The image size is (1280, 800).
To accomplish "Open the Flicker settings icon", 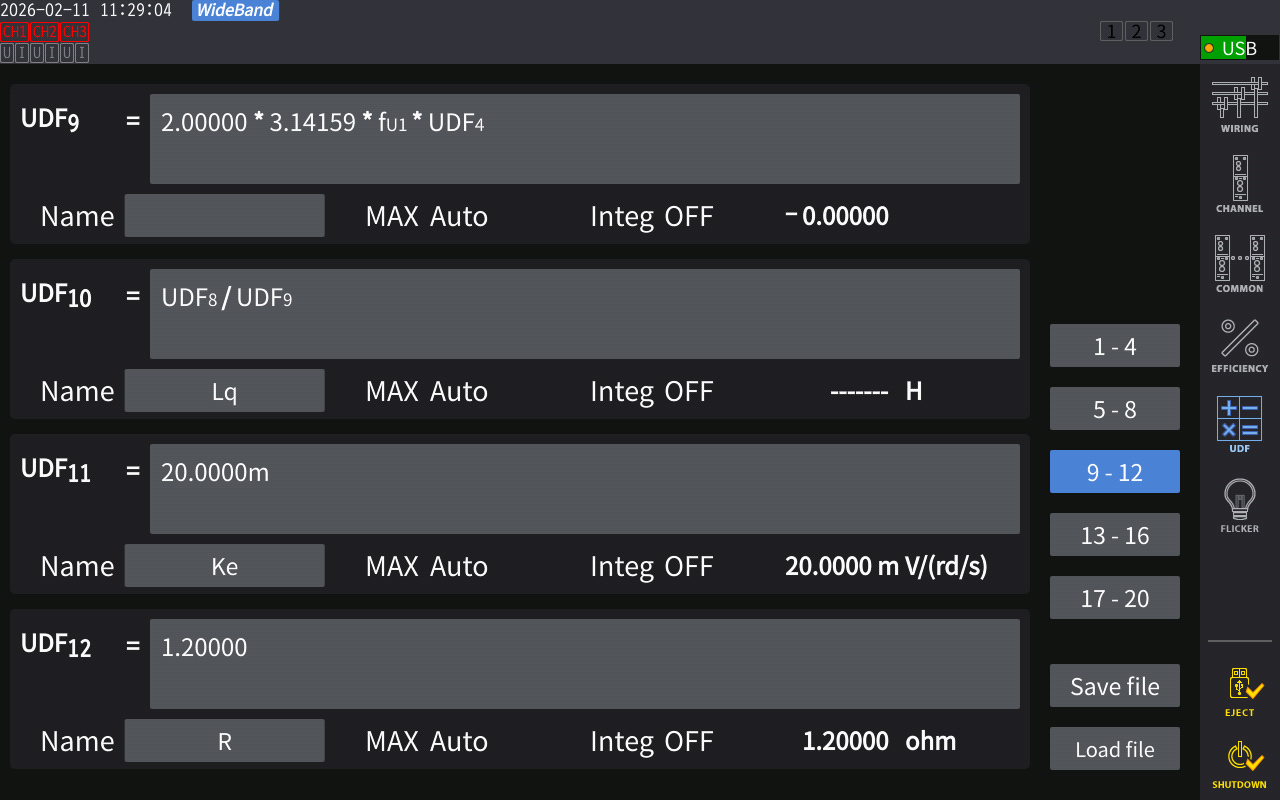I will tap(1239, 504).
